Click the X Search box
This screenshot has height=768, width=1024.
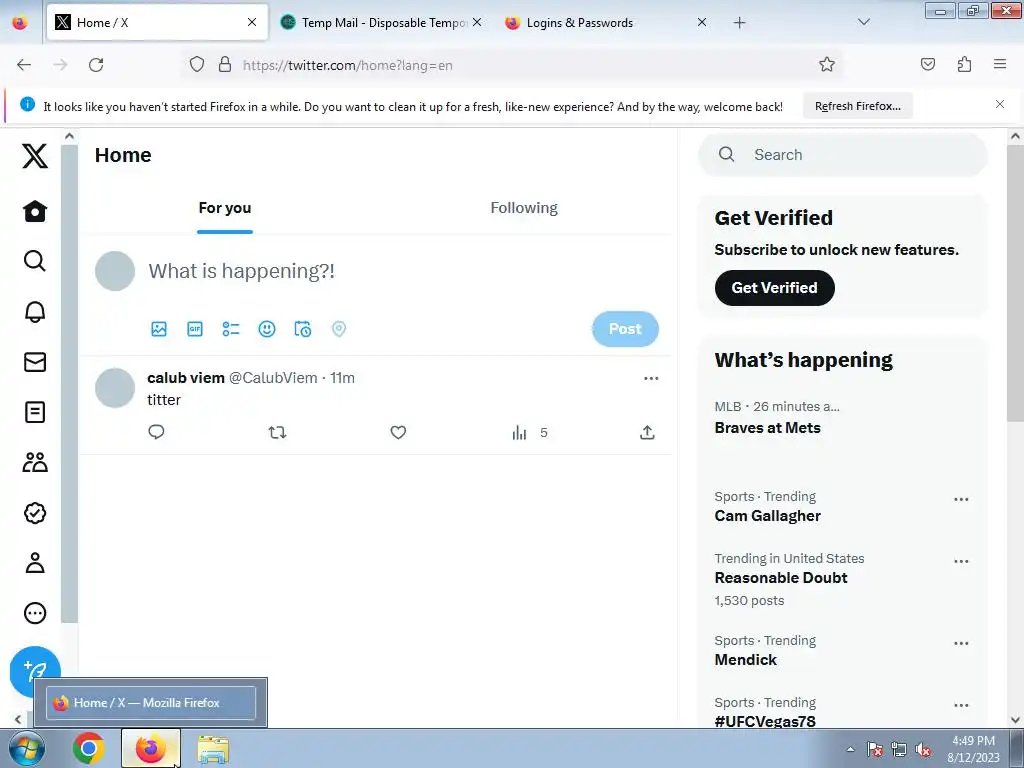click(842, 155)
